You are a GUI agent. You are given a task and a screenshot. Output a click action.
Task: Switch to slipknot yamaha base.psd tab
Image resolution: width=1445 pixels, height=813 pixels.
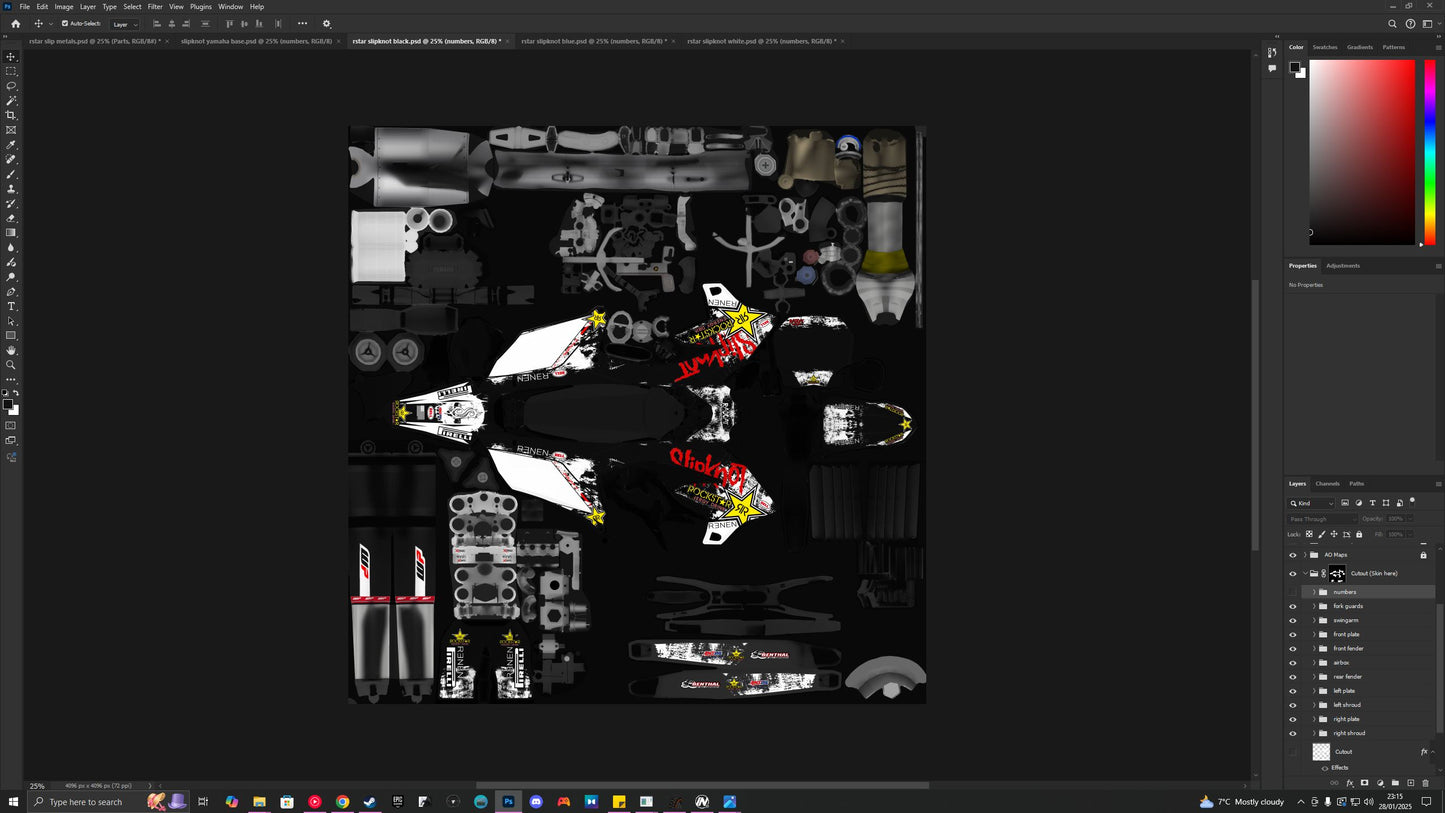(256, 42)
